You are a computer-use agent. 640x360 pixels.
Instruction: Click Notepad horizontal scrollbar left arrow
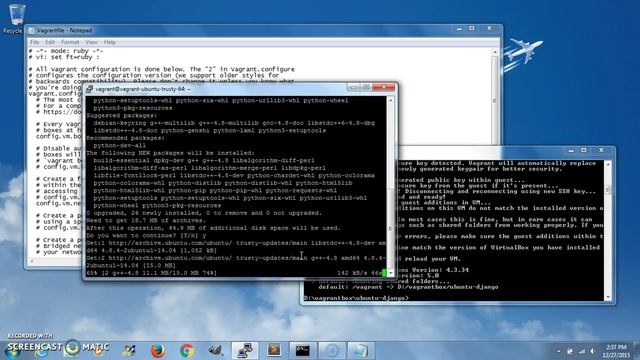[31, 260]
